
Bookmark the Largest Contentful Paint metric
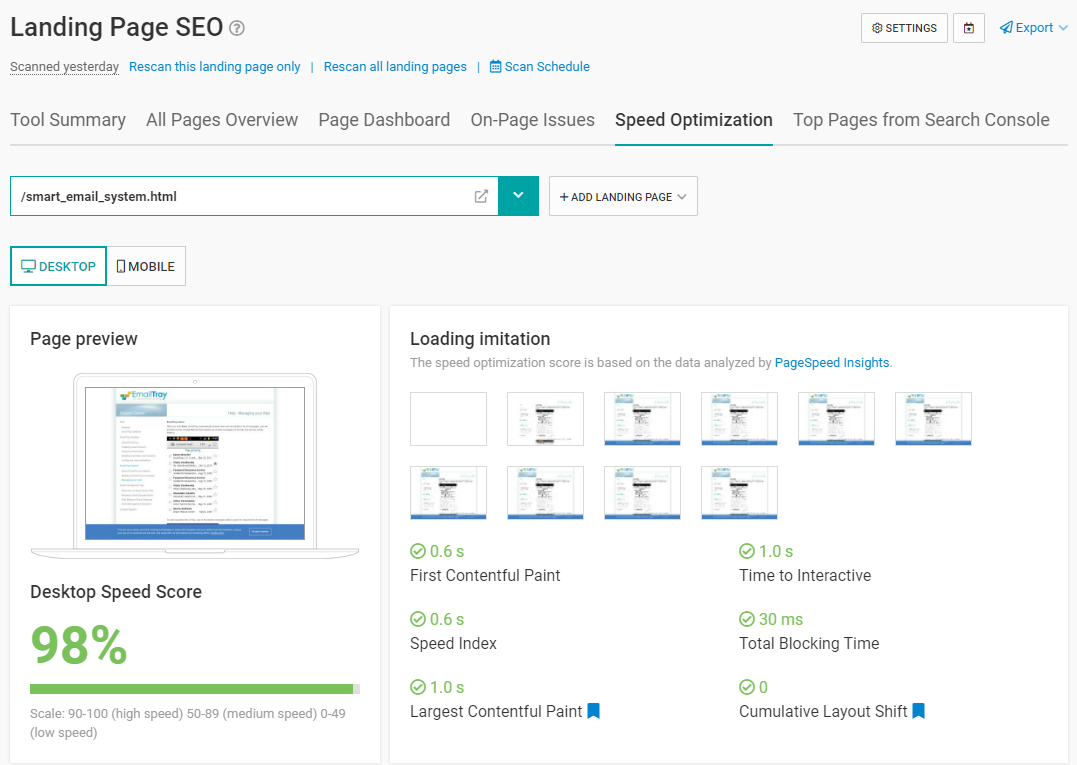pos(594,711)
